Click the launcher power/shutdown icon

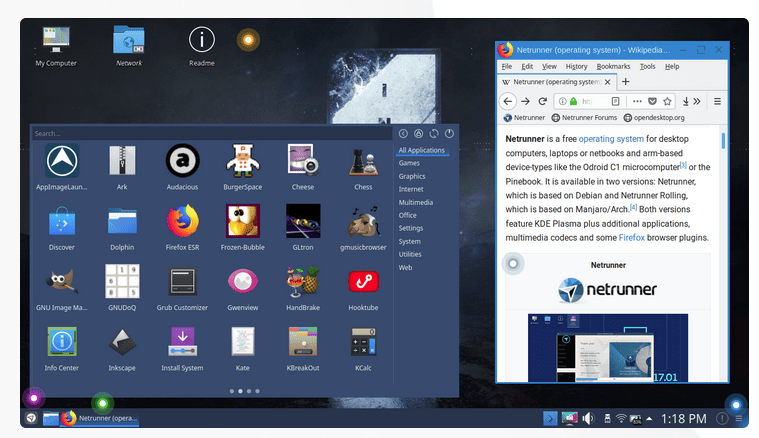(449, 134)
